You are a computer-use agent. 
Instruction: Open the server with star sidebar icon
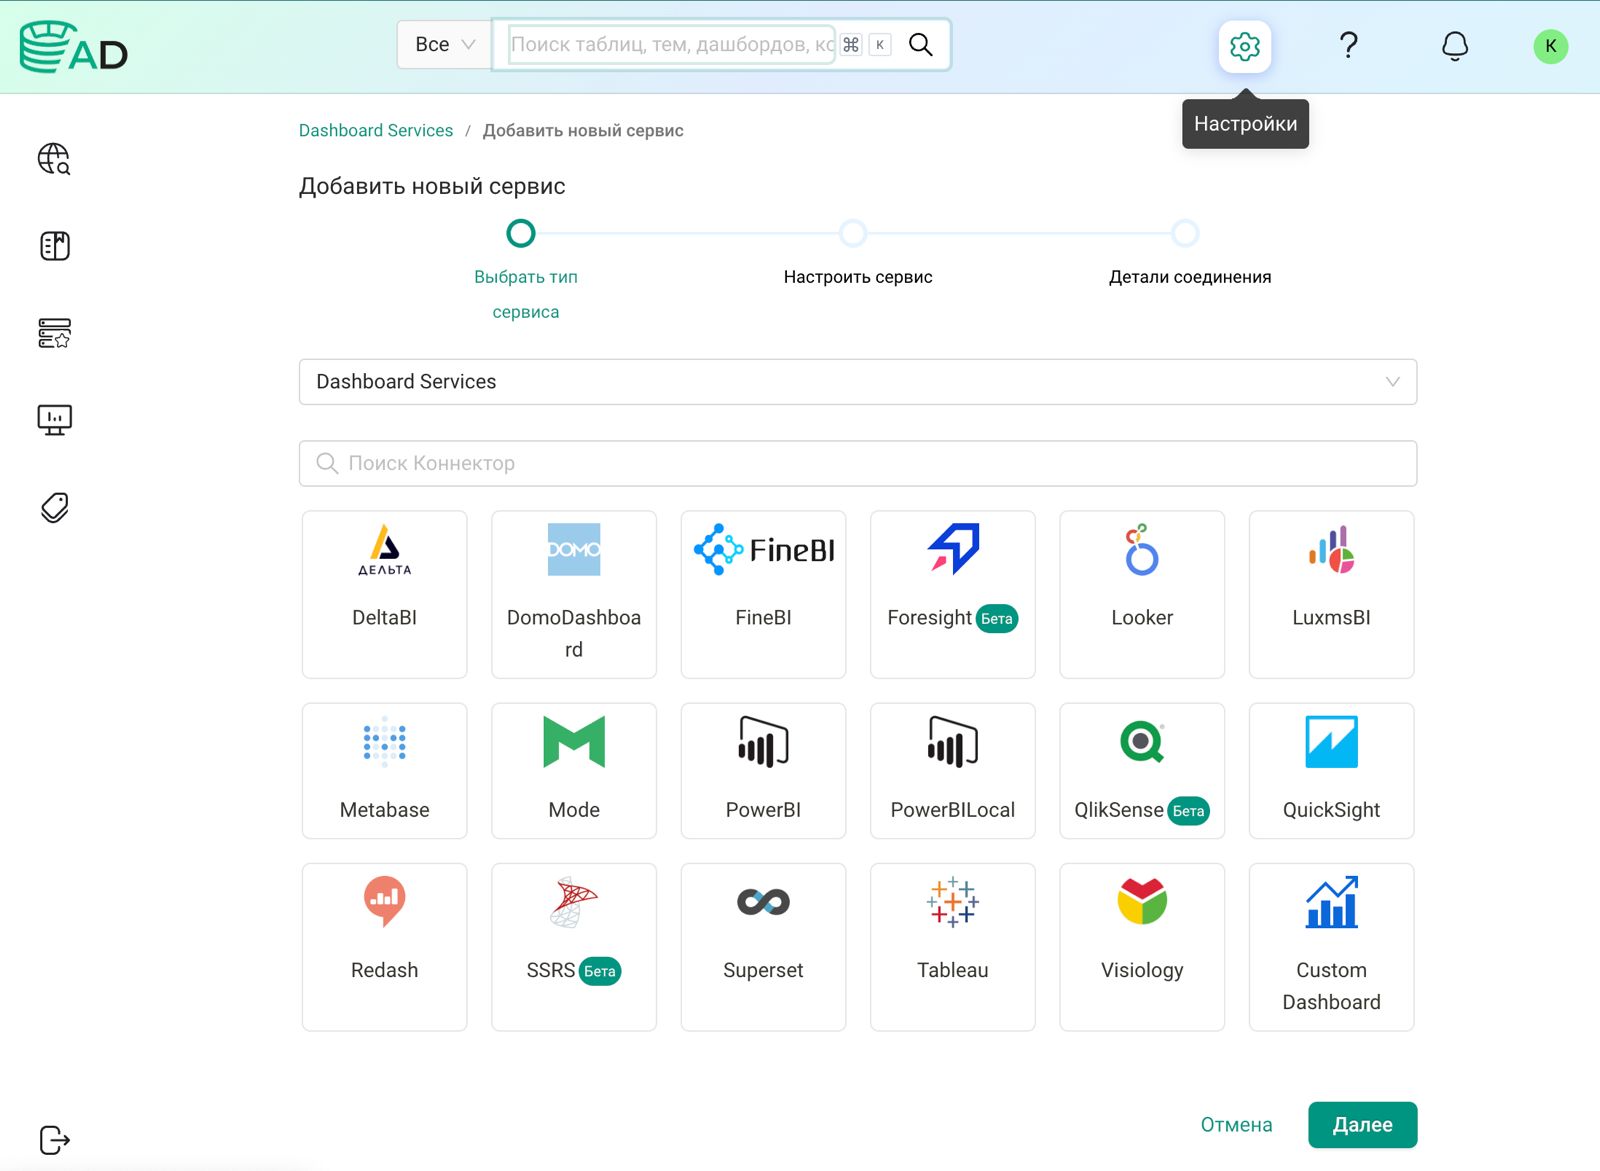pyautogui.click(x=54, y=333)
